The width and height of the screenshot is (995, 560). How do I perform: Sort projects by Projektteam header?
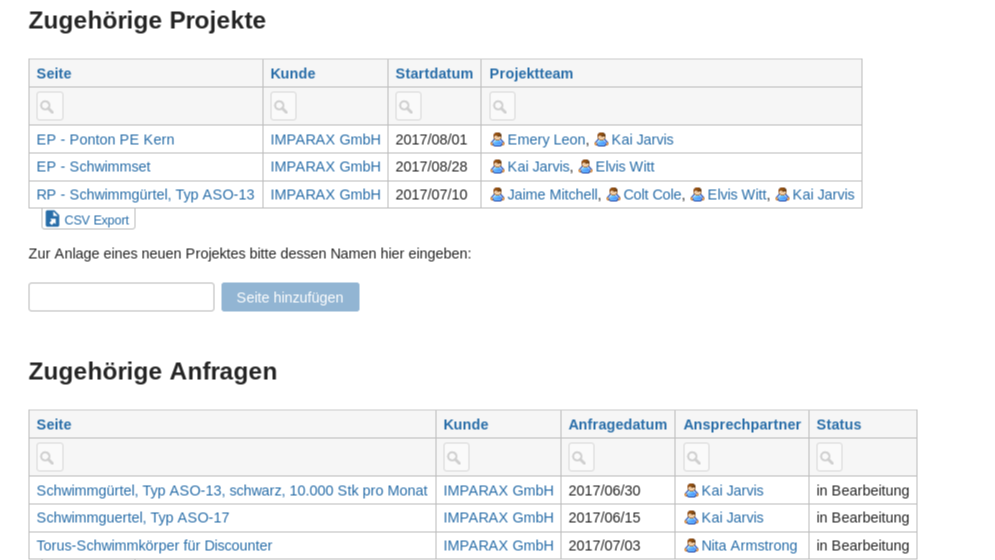[531, 74]
